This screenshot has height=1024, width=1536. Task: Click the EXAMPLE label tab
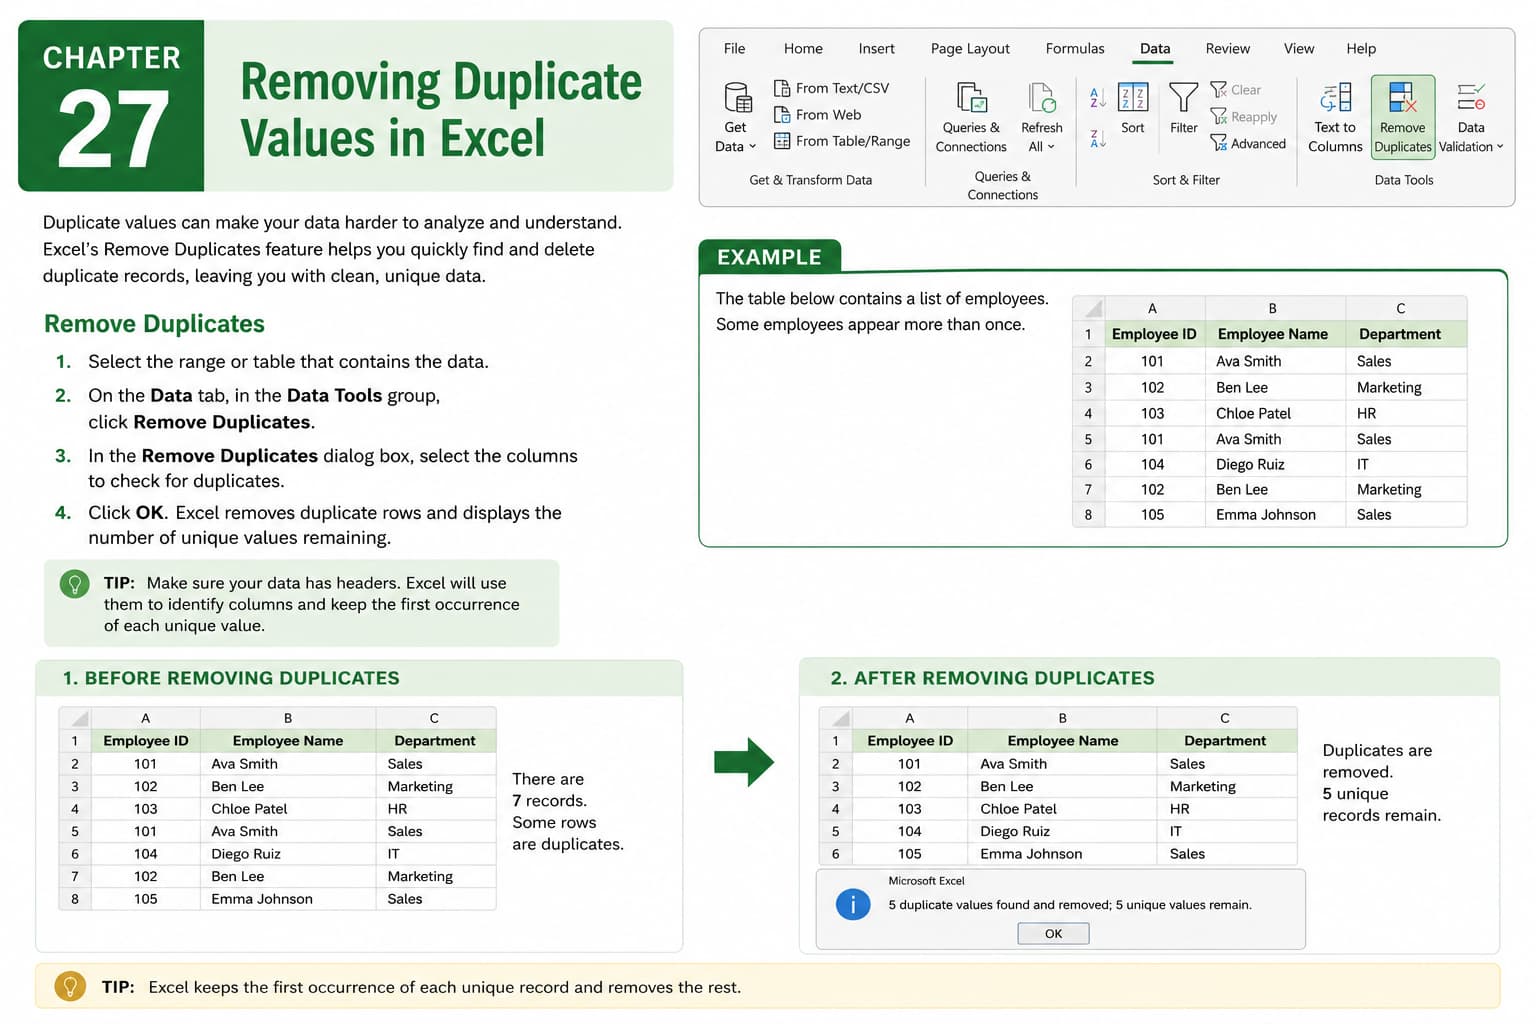pyautogui.click(x=769, y=257)
